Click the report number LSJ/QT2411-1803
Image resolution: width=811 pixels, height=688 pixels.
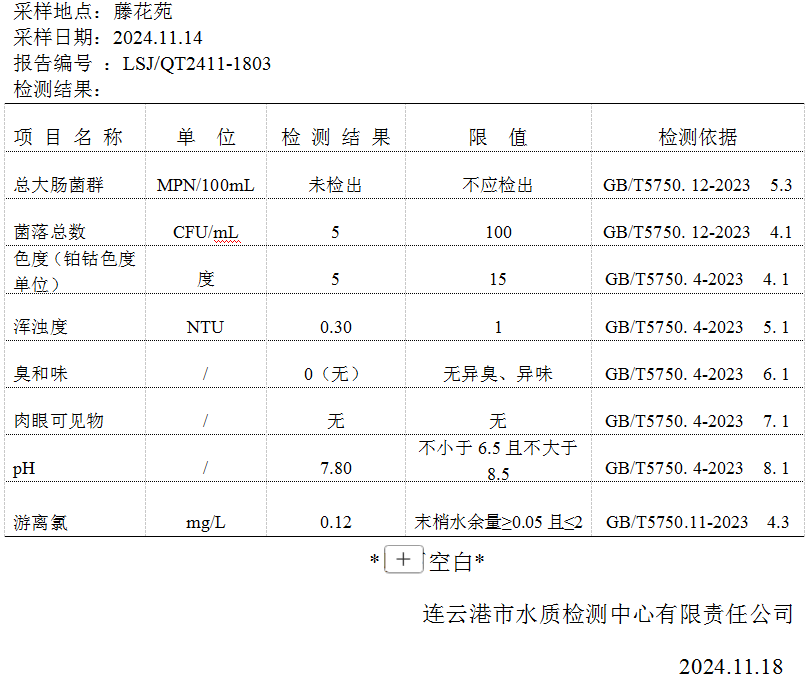point(196,64)
